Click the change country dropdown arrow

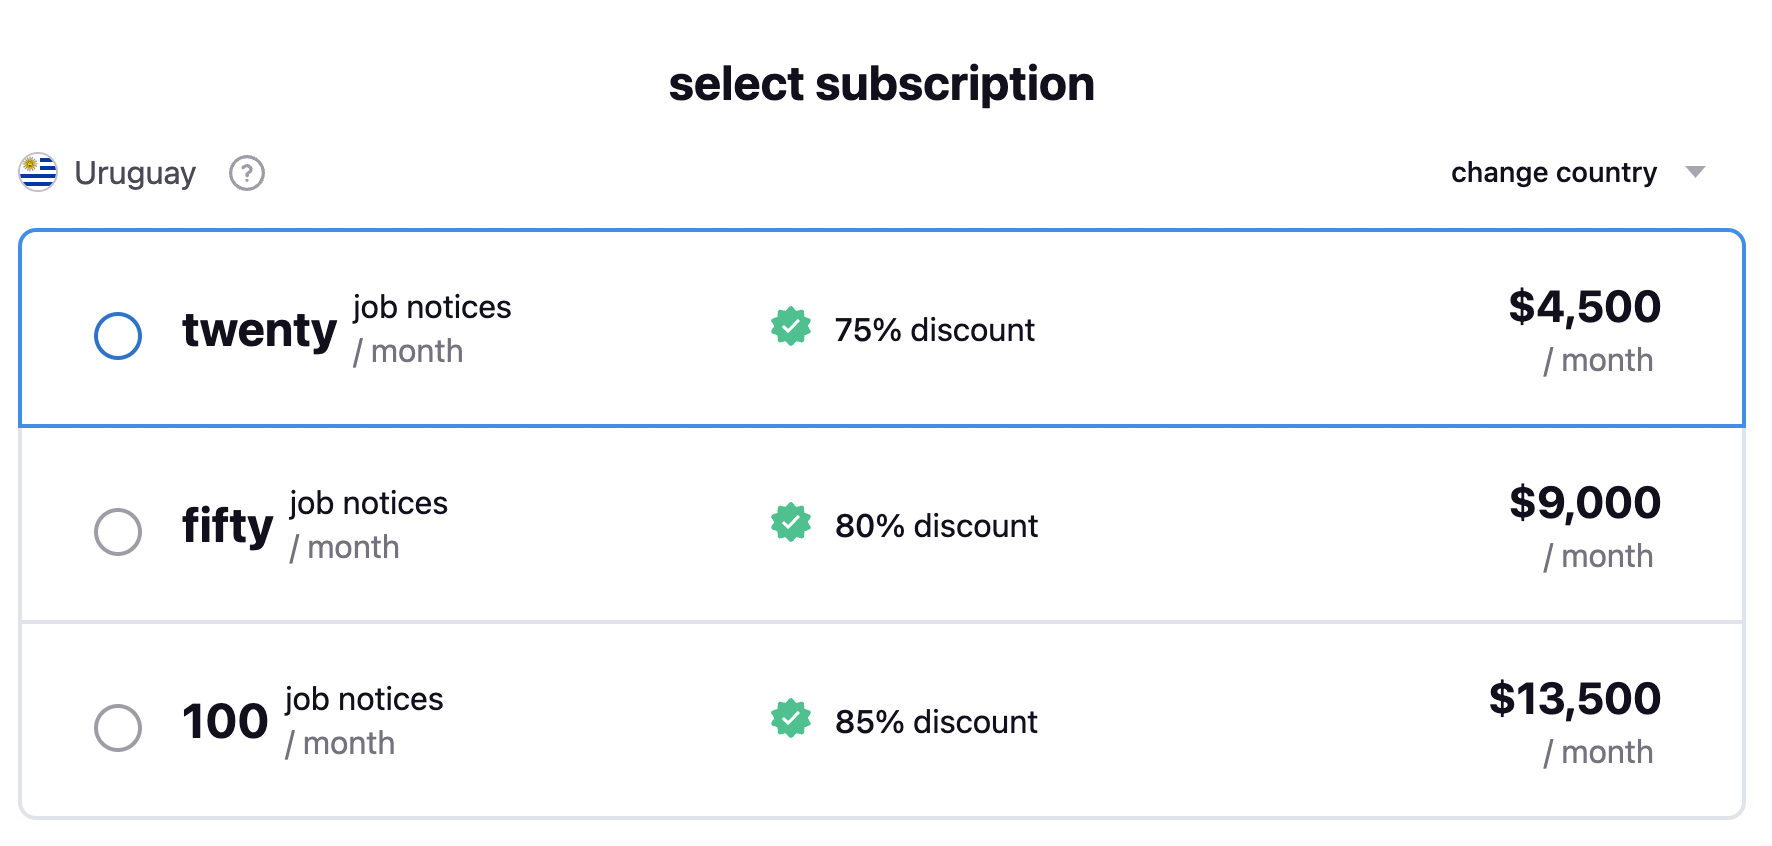[x=1695, y=172]
